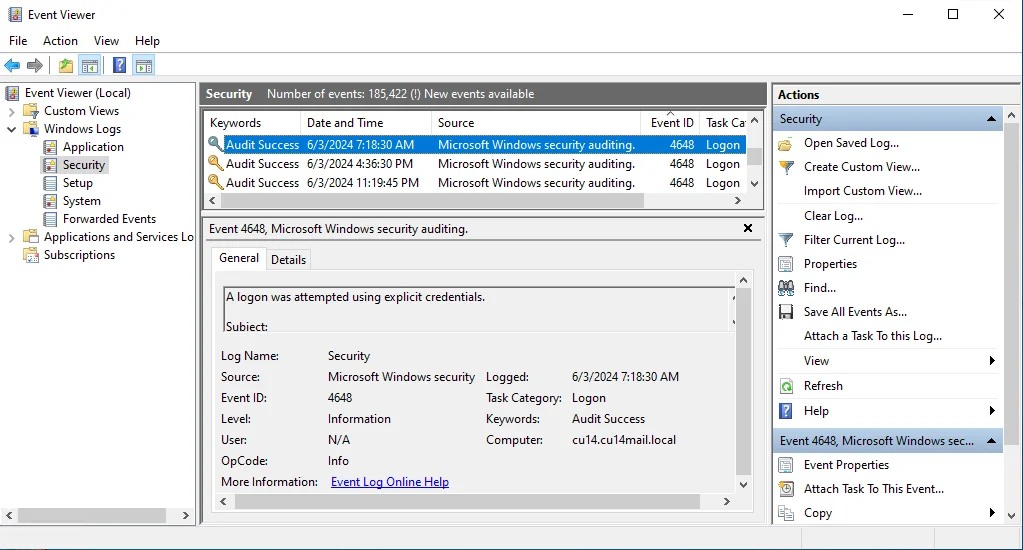Select the 7:18:30 AM event row
Screen dimensions: 1023x550
click(476, 145)
